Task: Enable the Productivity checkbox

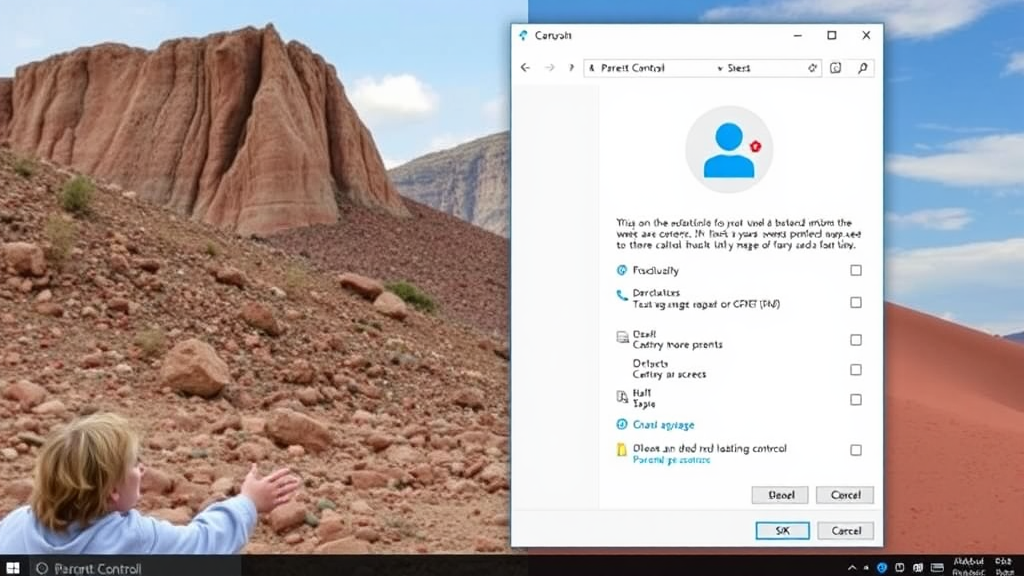Action: click(x=855, y=269)
